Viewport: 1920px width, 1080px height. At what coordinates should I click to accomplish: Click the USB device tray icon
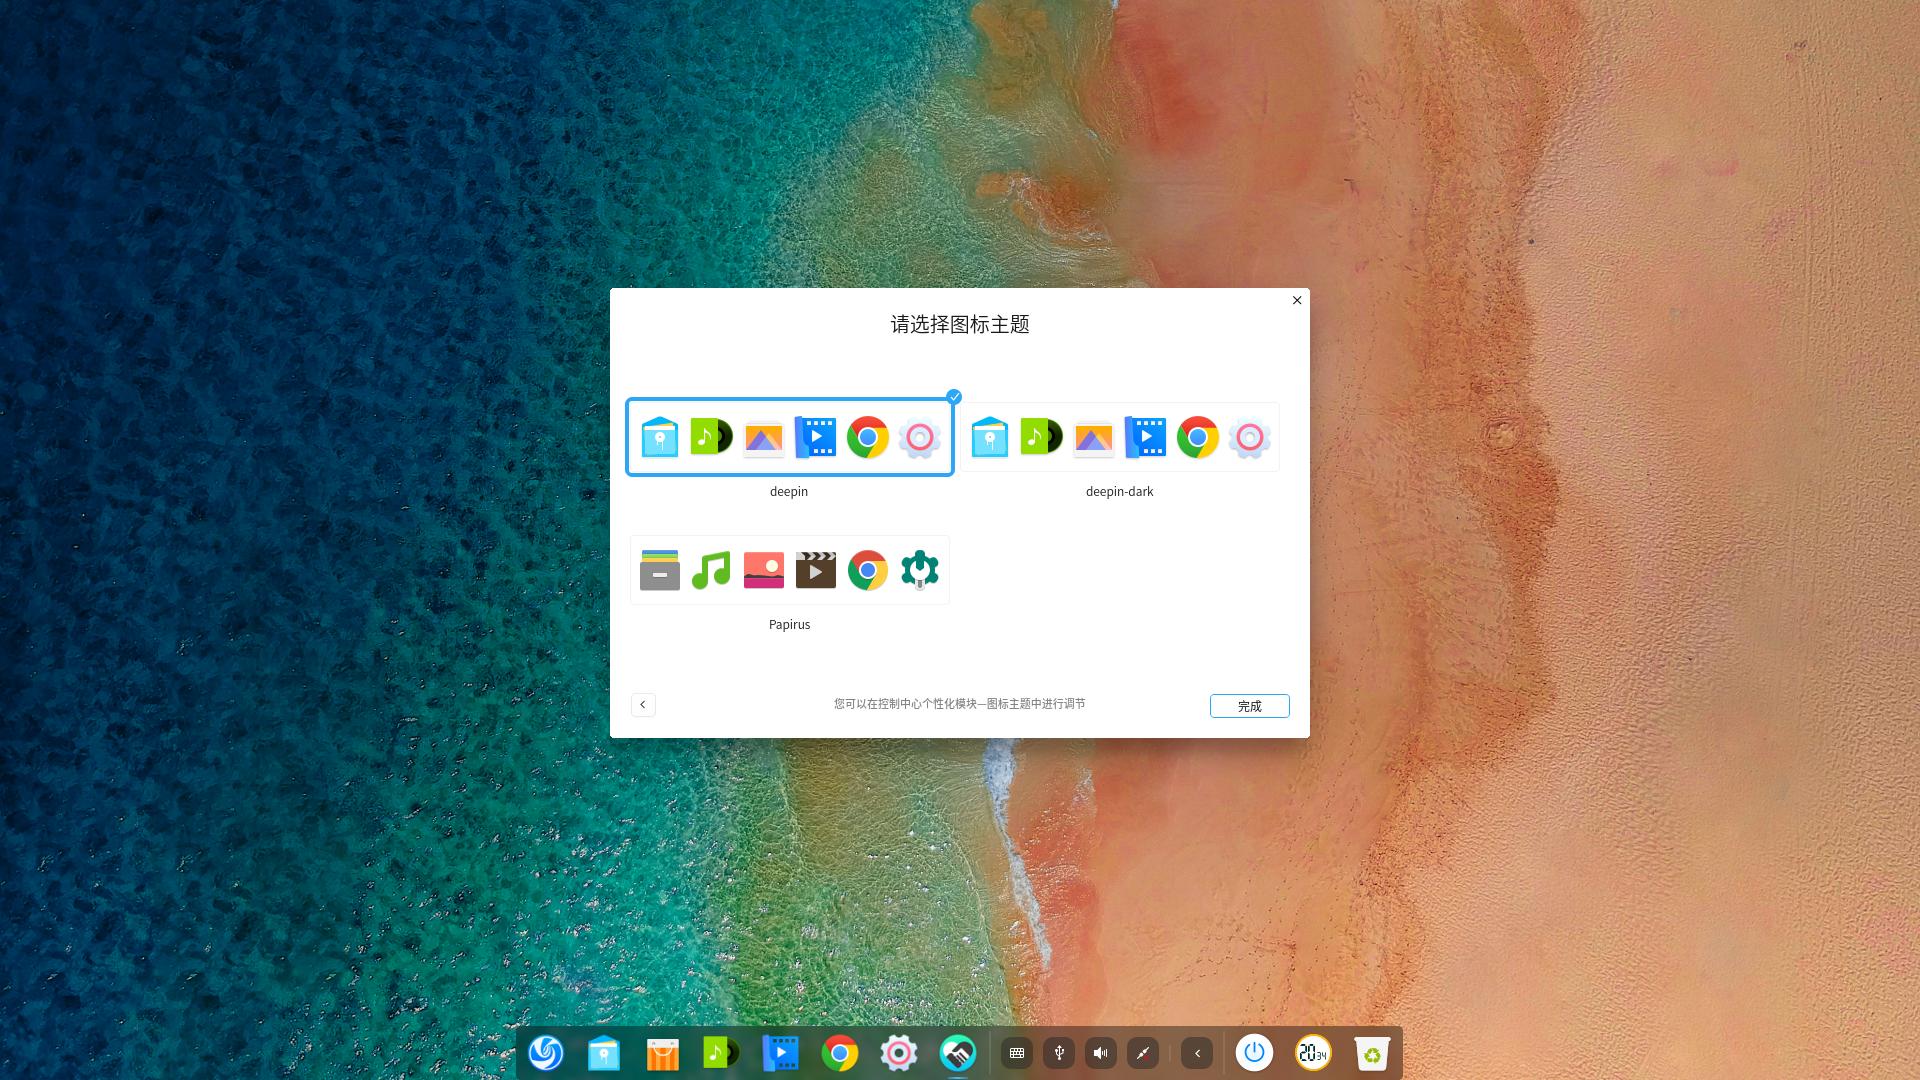(x=1059, y=1053)
